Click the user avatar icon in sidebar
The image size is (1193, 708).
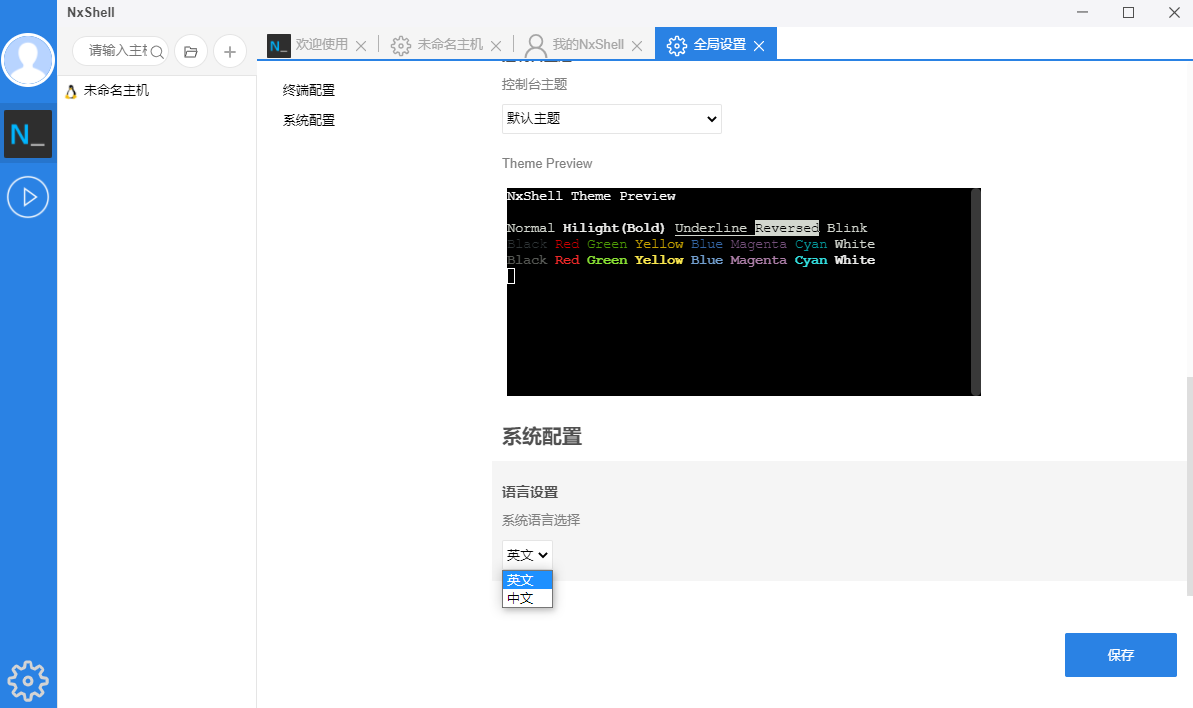click(x=28, y=60)
